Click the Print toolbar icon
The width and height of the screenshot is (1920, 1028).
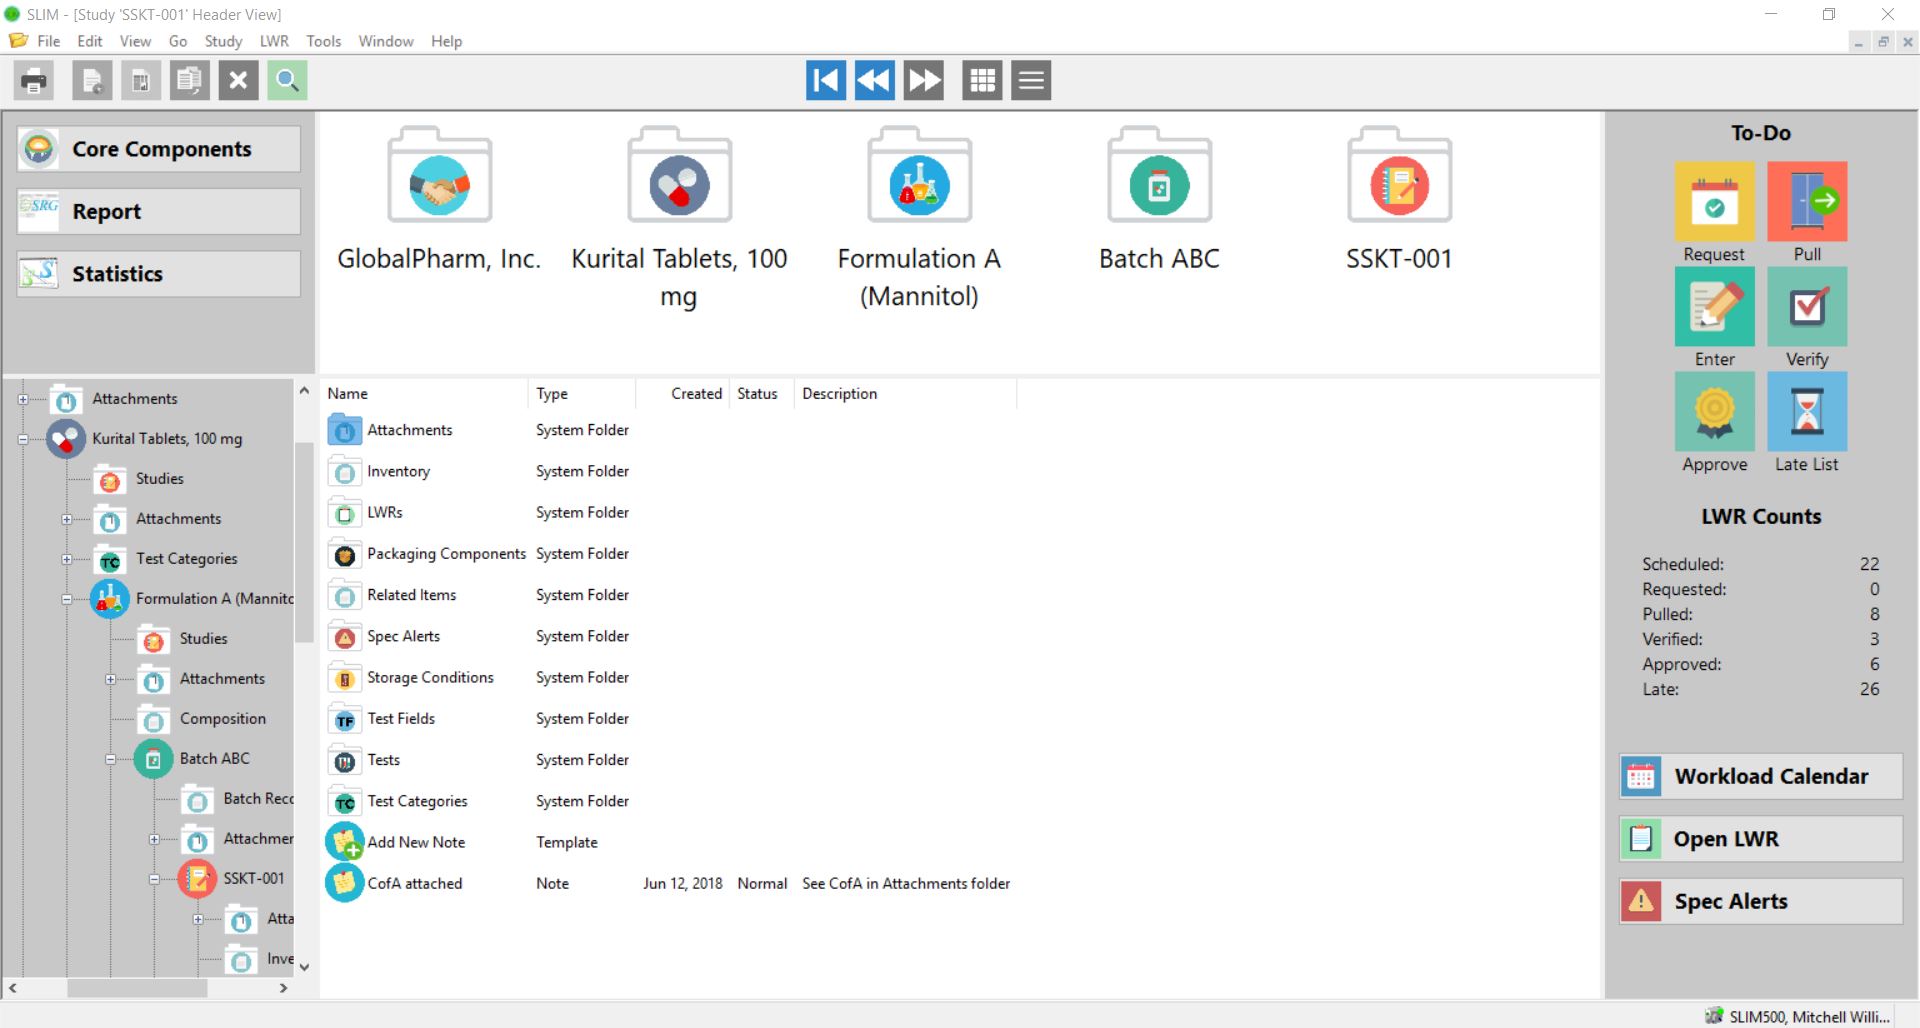[34, 81]
